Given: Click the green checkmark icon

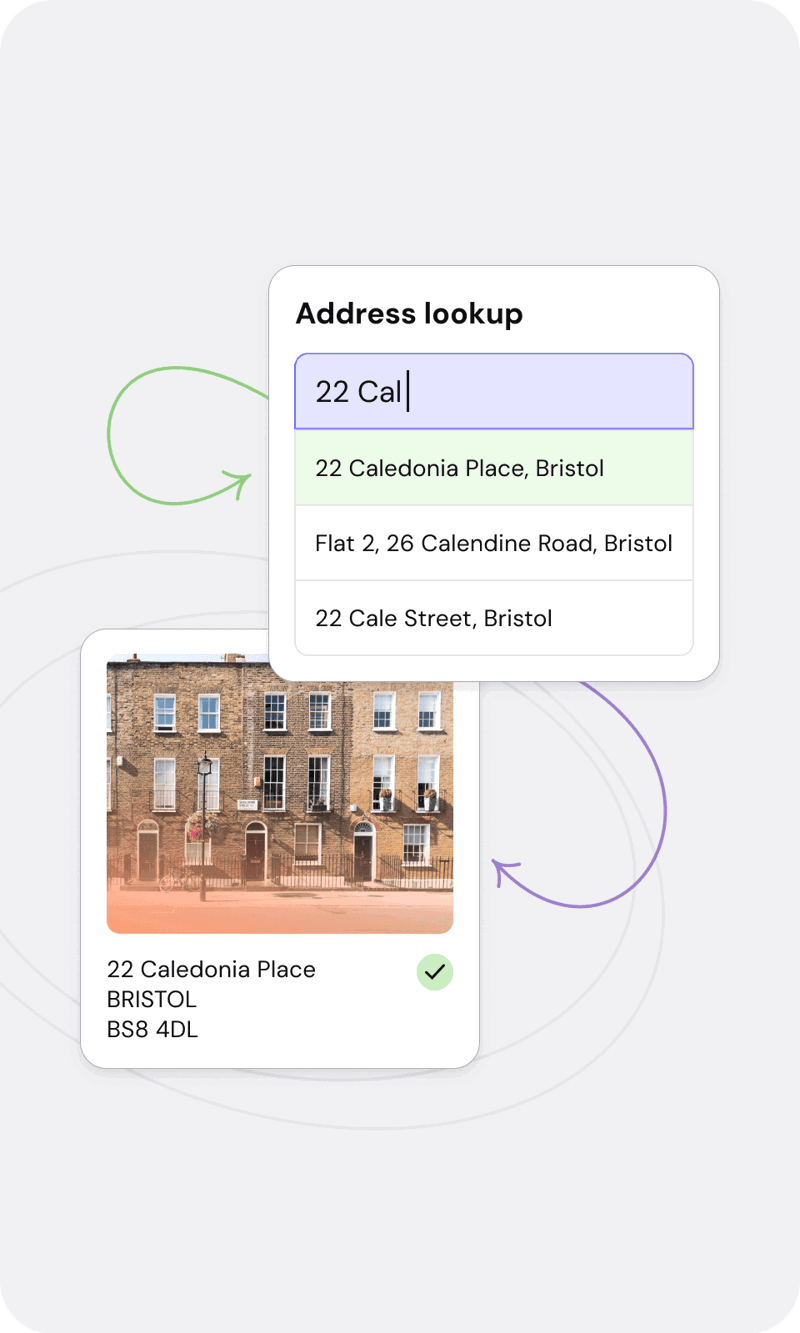Looking at the screenshot, I should pyautogui.click(x=435, y=972).
